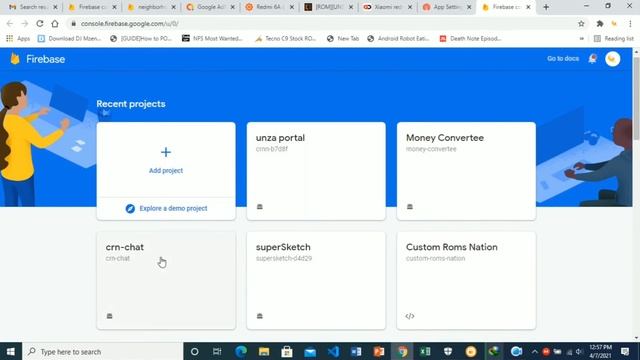Switch to the Google AdMob tab
This screenshot has width=640, height=360.
pyautogui.click(x=210, y=7)
